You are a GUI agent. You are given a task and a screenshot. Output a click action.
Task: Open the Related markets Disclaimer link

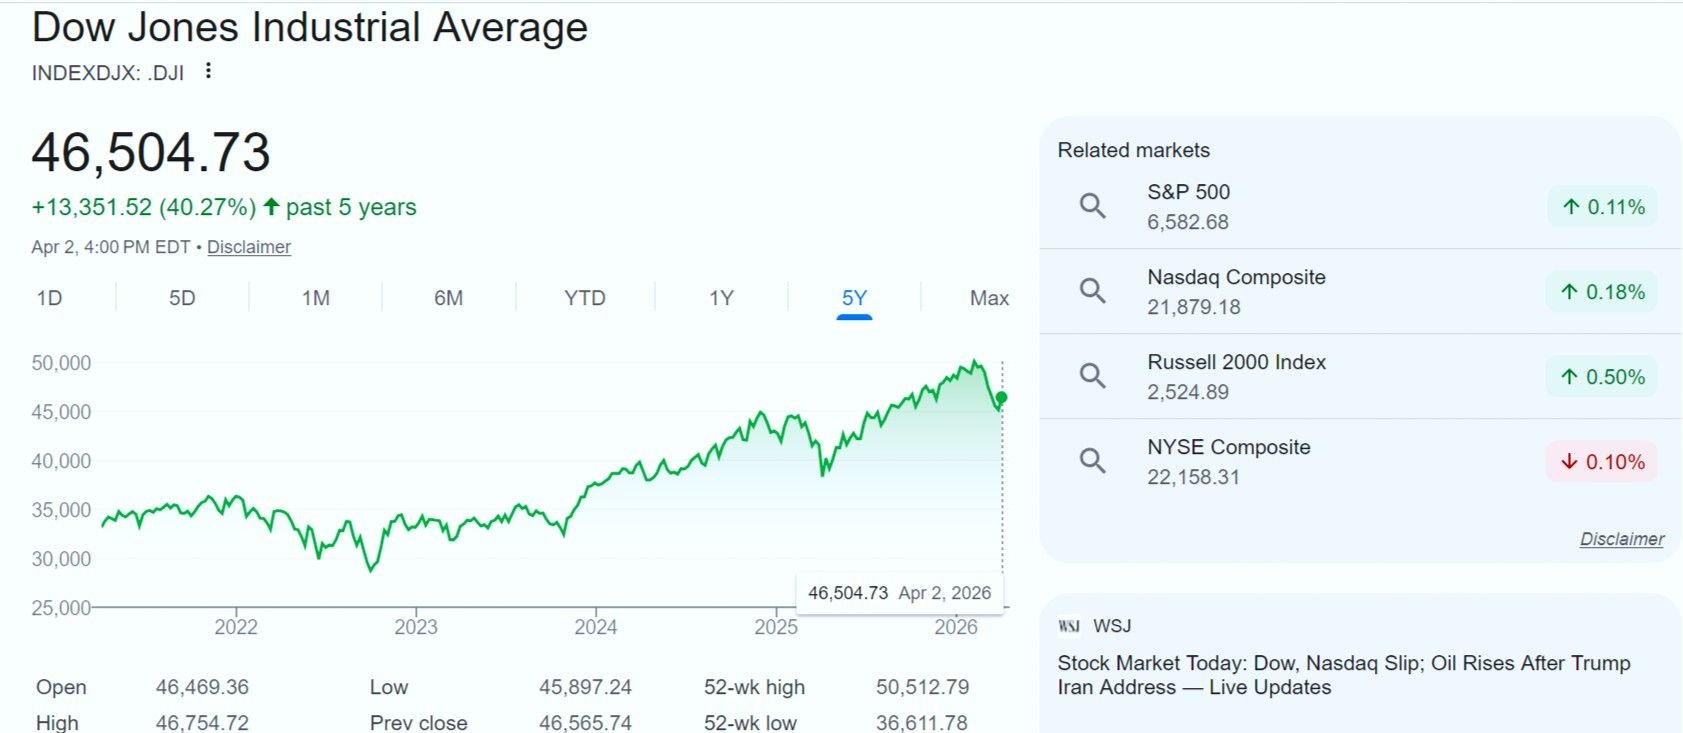[x=1621, y=539]
